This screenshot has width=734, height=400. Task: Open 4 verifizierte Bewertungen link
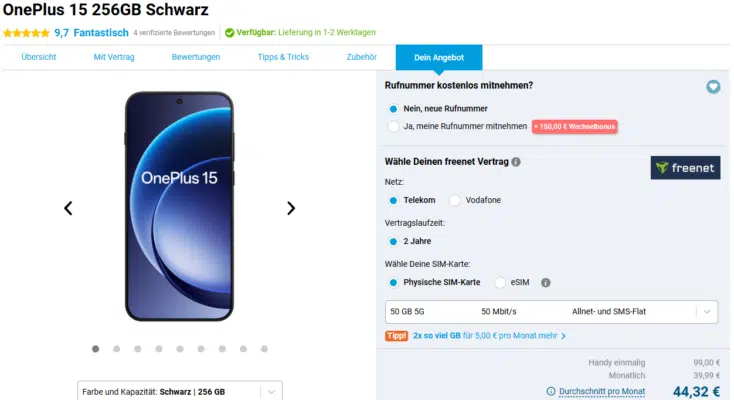(174, 33)
